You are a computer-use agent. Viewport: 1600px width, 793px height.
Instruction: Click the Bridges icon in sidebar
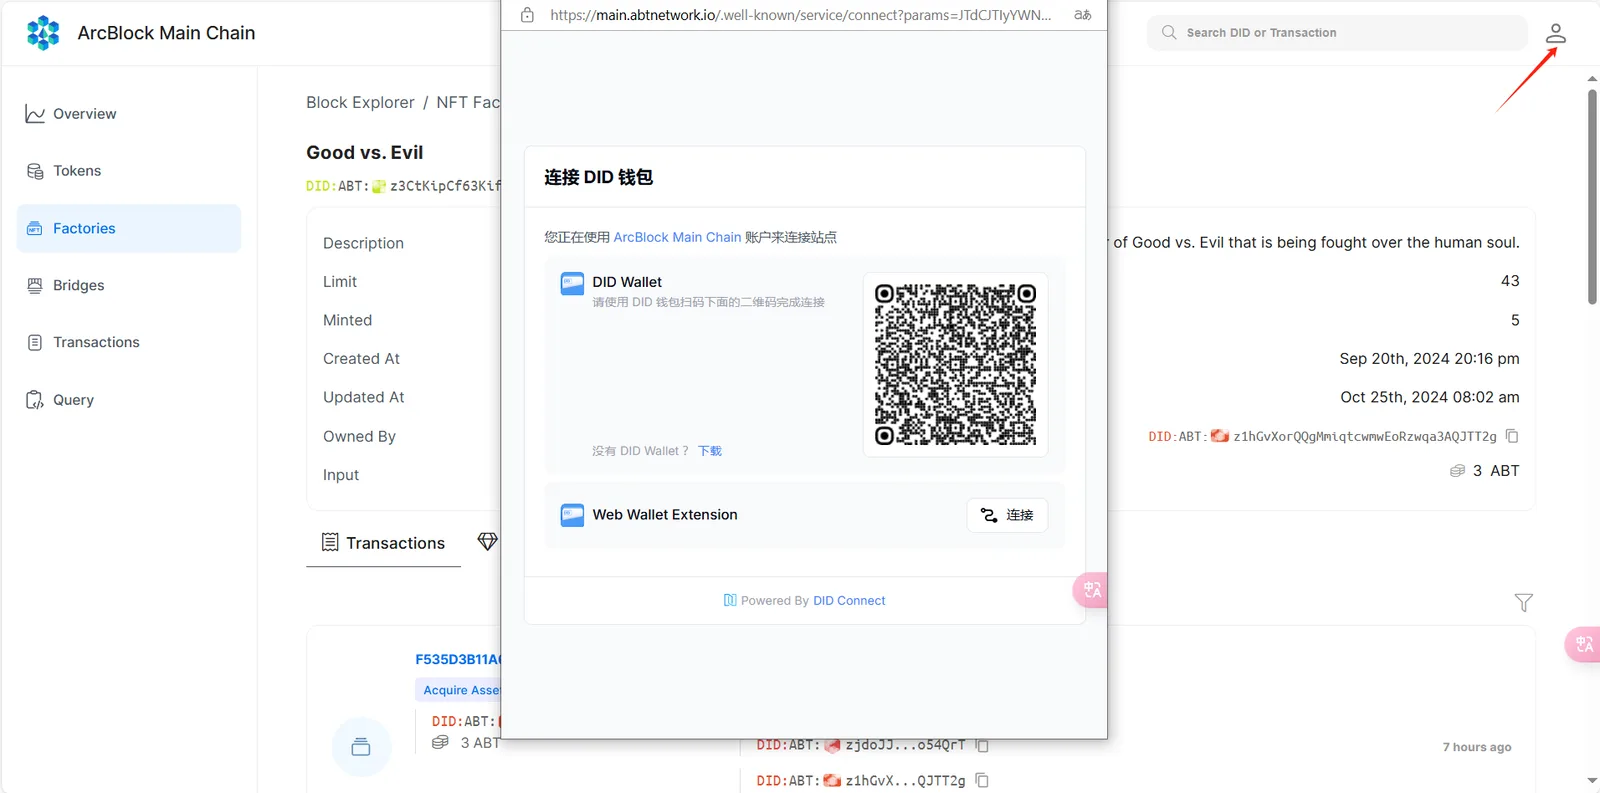point(35,285)
